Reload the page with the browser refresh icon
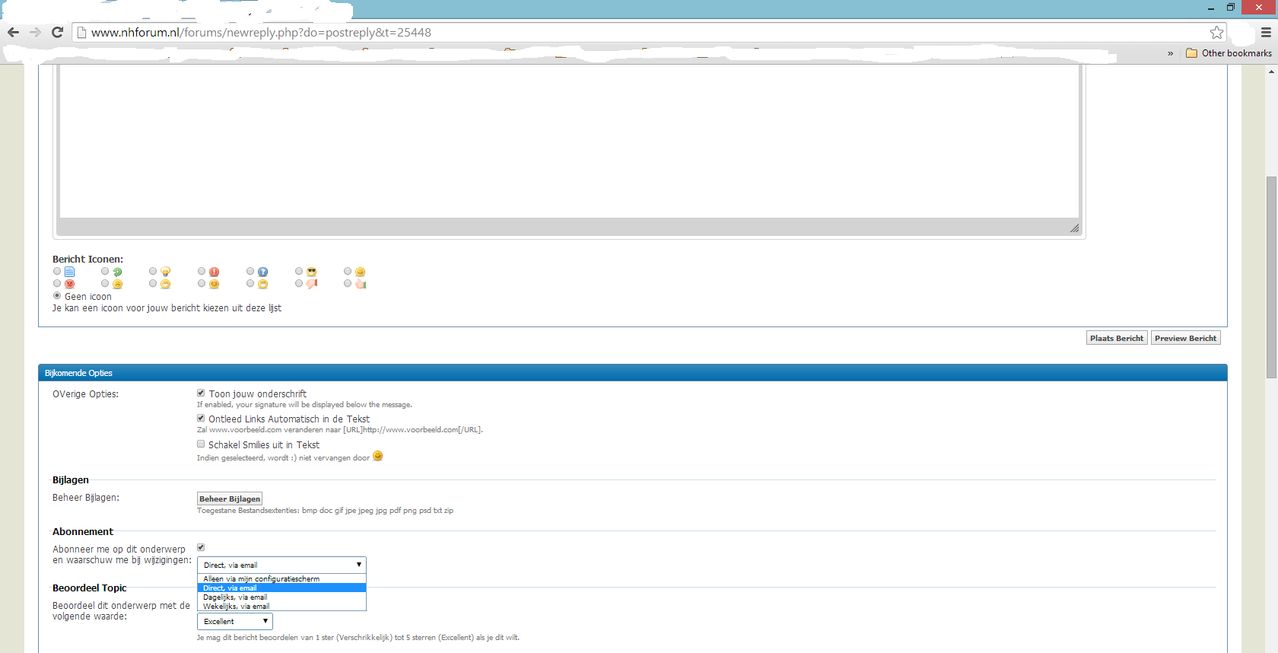The height and width of the screenshot is (653, 1278). [58, 32]
